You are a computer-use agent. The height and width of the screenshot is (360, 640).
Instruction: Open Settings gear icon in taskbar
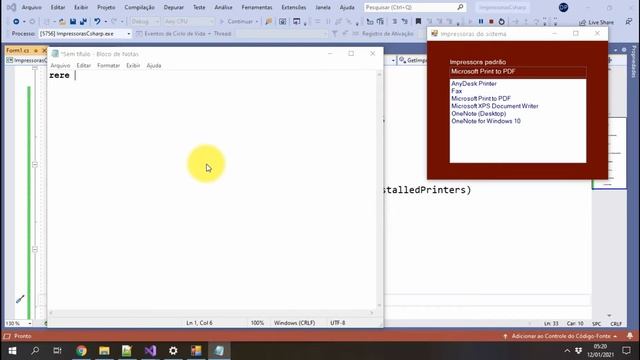(x=173, y=351)
